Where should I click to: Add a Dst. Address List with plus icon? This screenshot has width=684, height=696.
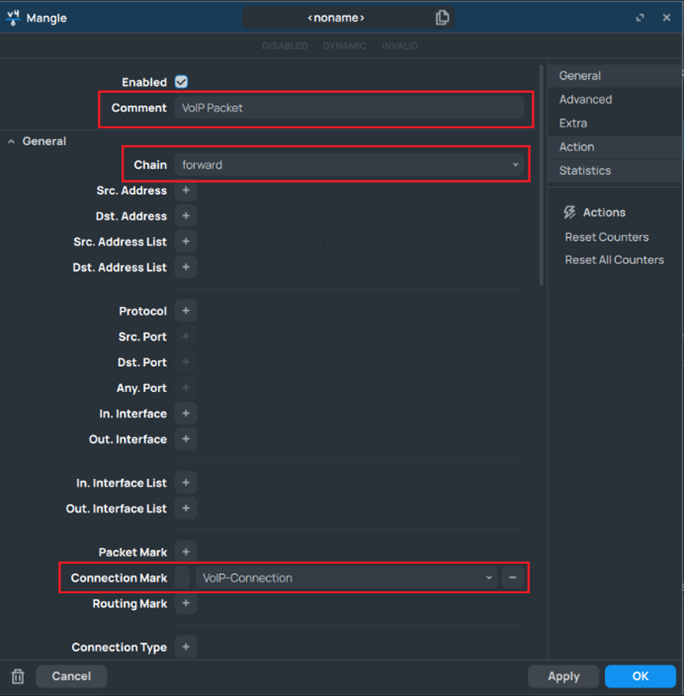click(x=186, y=267)
